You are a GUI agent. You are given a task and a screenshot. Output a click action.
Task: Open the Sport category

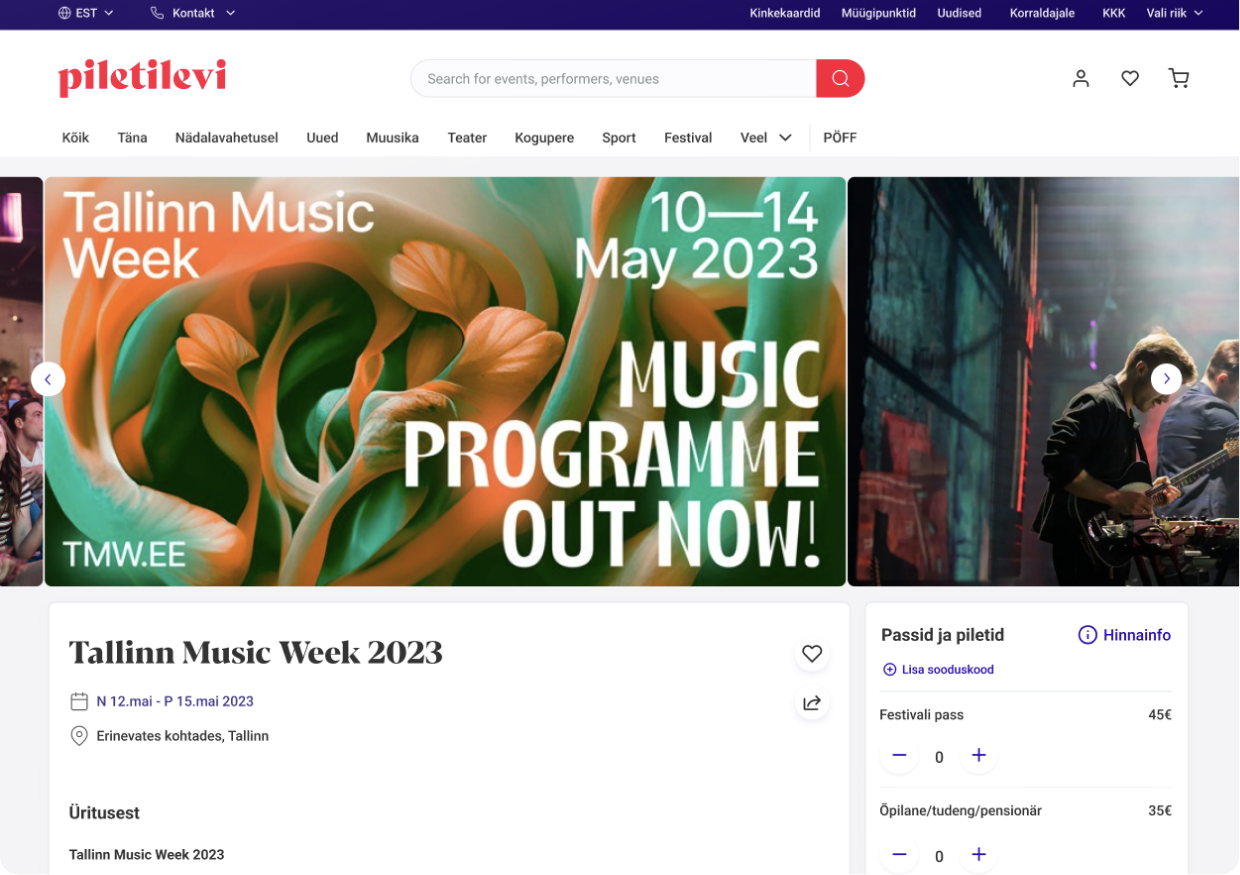619,138
